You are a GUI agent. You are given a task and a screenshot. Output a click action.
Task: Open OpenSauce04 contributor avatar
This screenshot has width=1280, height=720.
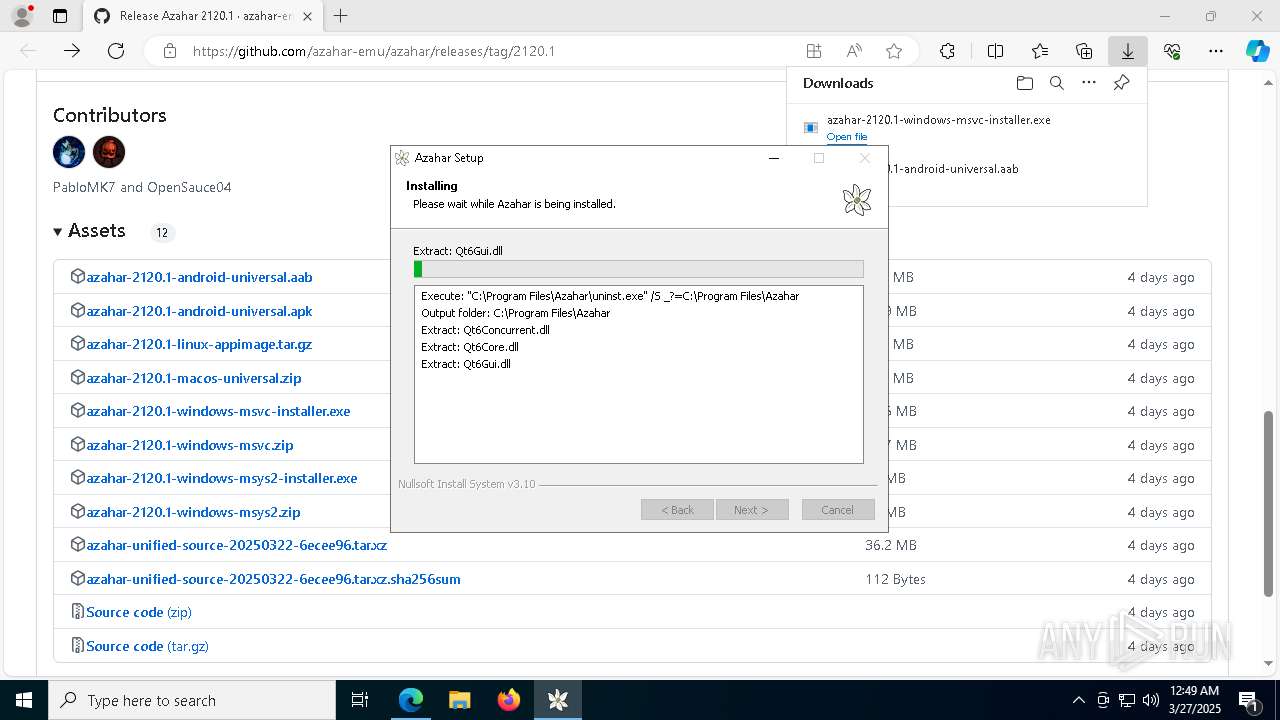point(109,152)
